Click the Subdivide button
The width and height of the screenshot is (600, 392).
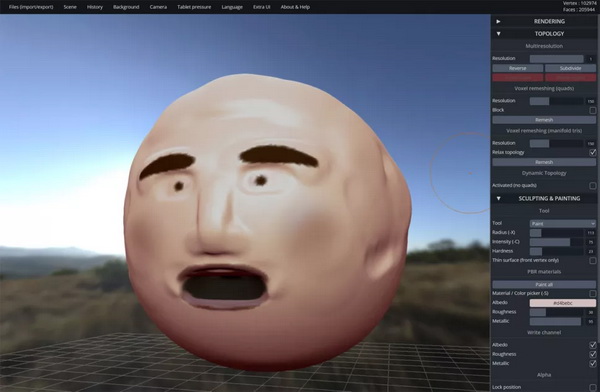pyautogui.click(x=570, y=68)
